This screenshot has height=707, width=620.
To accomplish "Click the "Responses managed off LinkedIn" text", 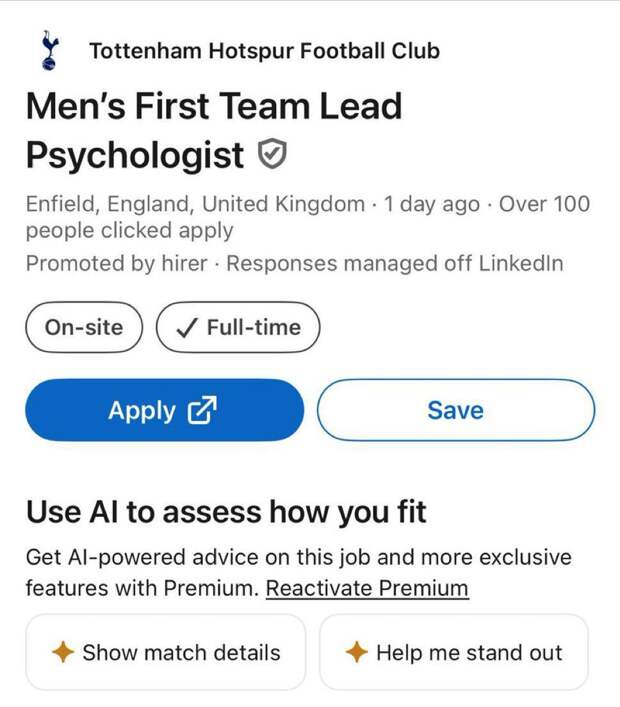I will [394, 264].
